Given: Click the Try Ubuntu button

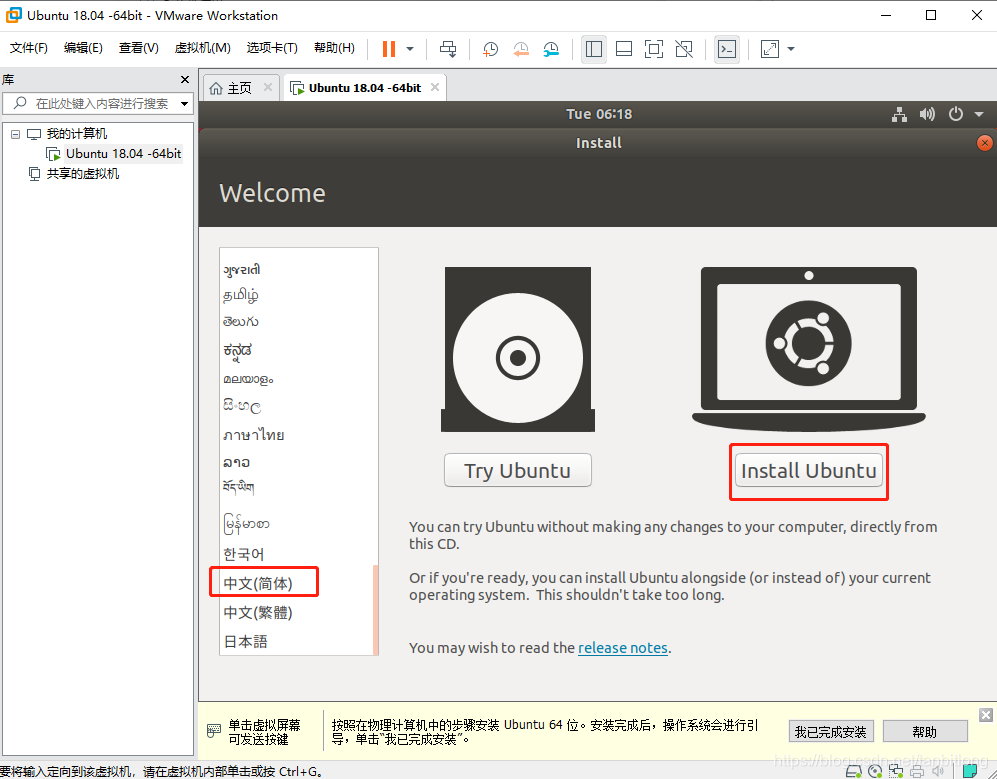Looking at the screenshot, I should (518, 471).
